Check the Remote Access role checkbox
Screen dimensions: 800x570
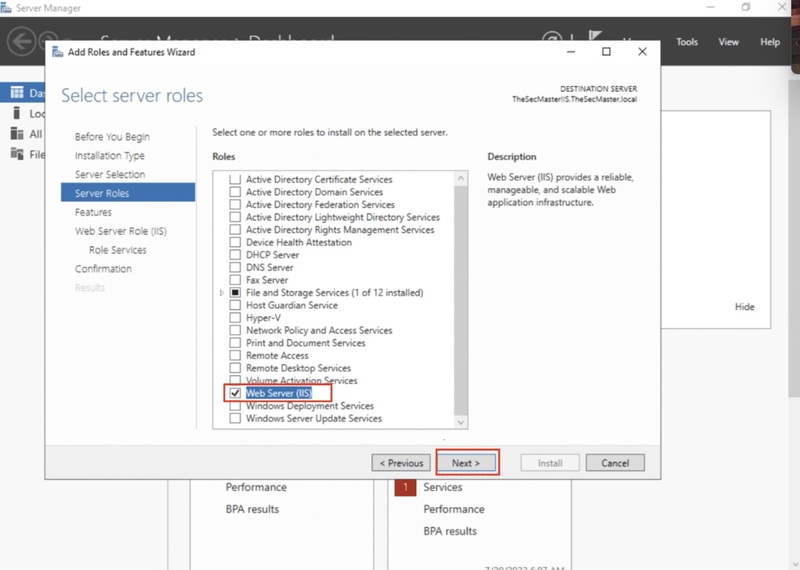[235, 355]
